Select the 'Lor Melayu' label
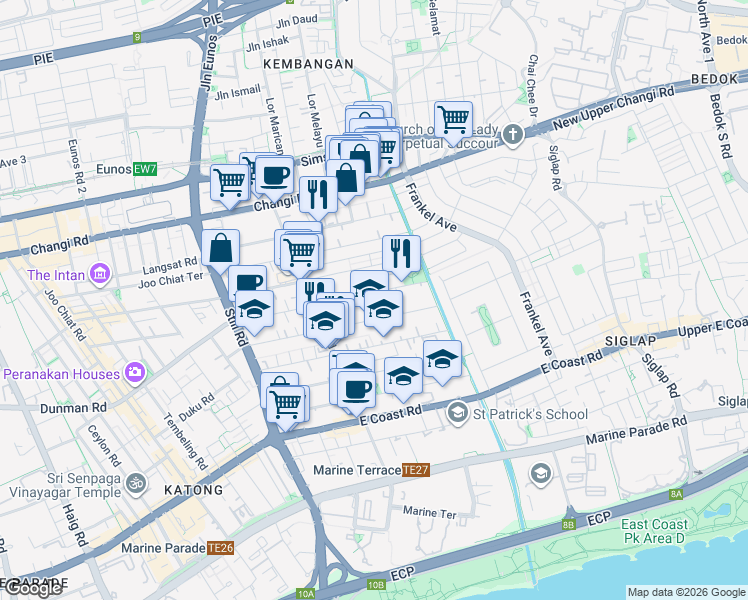This screenshot has width=748, height=600. [314, 120]
